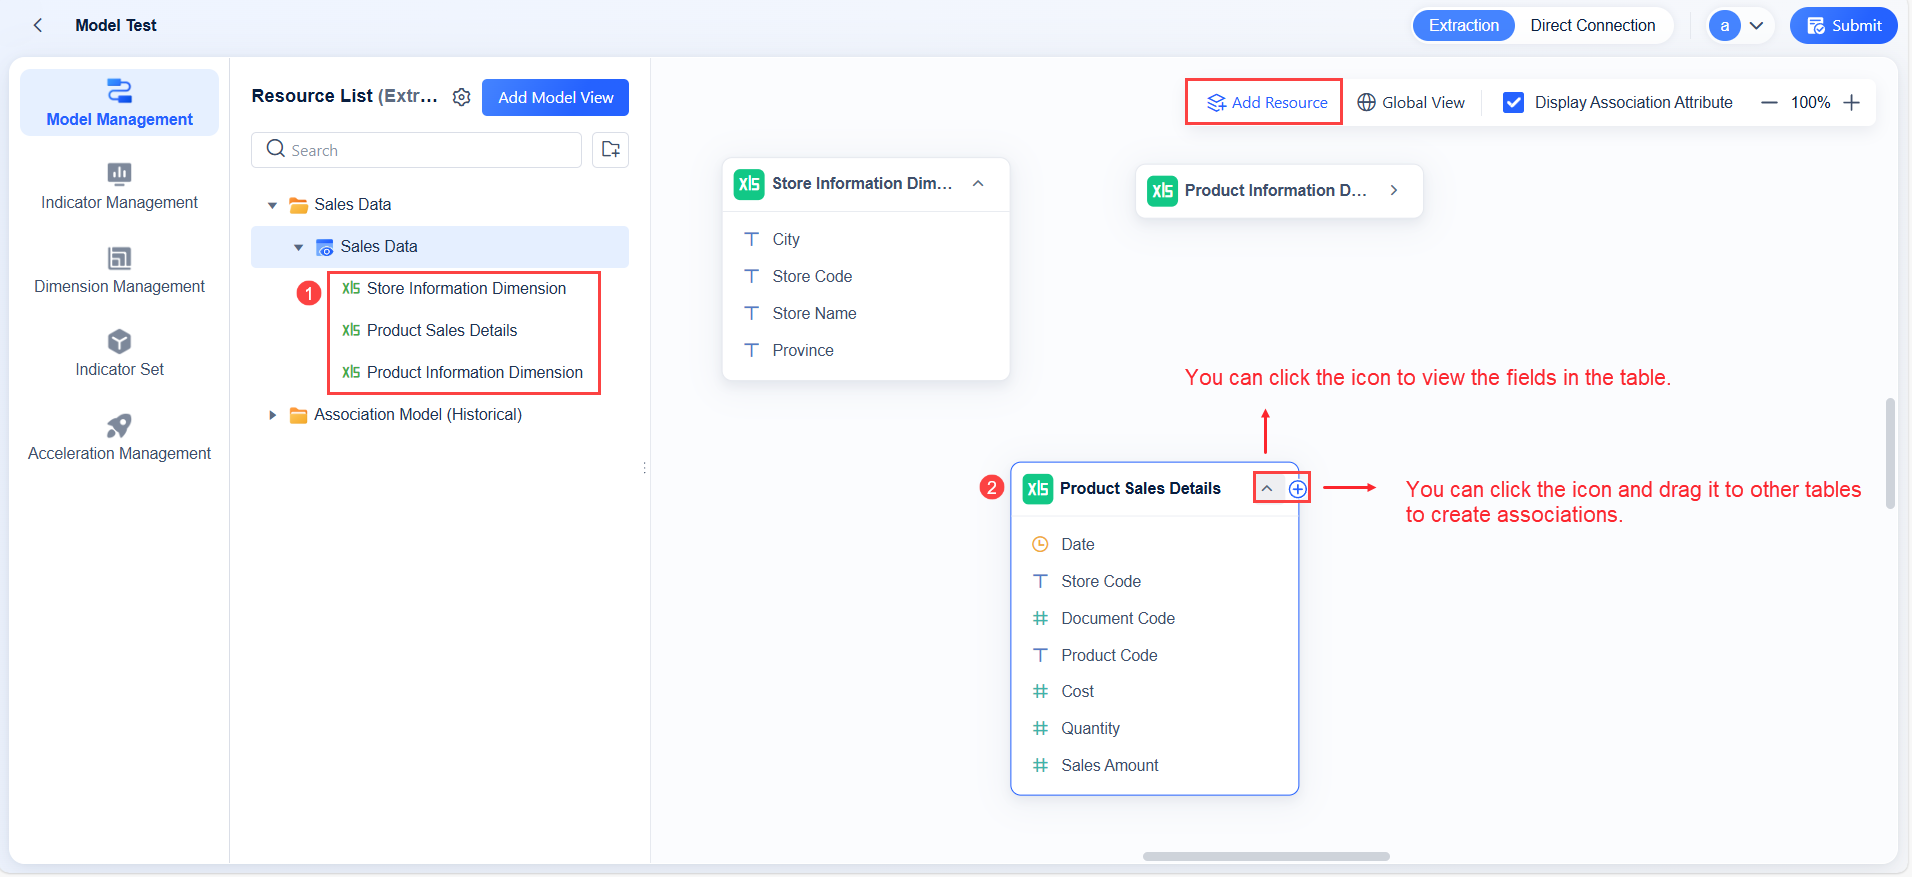Zoom out with the minus icon
This screenshot has width=1912, height=877.
click(x=1769, y=102)
